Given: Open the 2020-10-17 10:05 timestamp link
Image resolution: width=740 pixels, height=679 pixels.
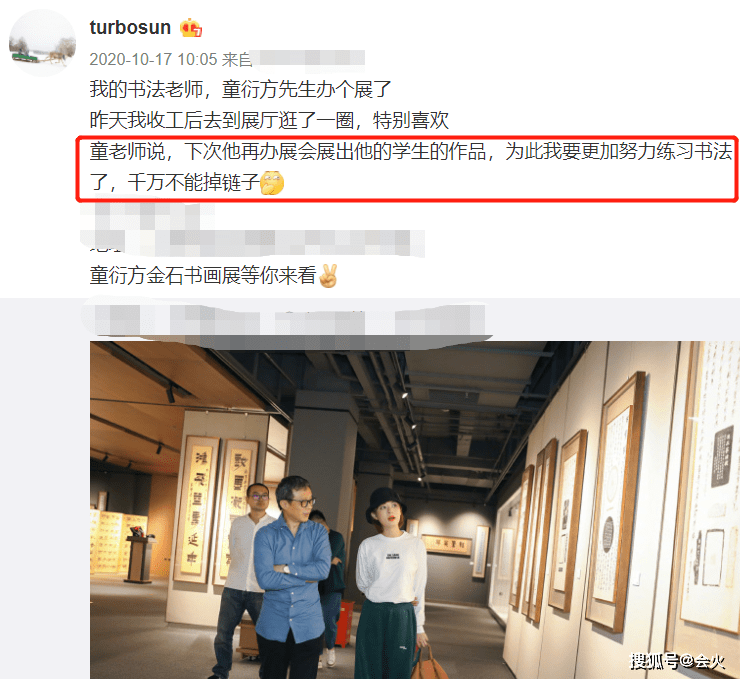Looking at the screenshot, I should tap(153, 59).
